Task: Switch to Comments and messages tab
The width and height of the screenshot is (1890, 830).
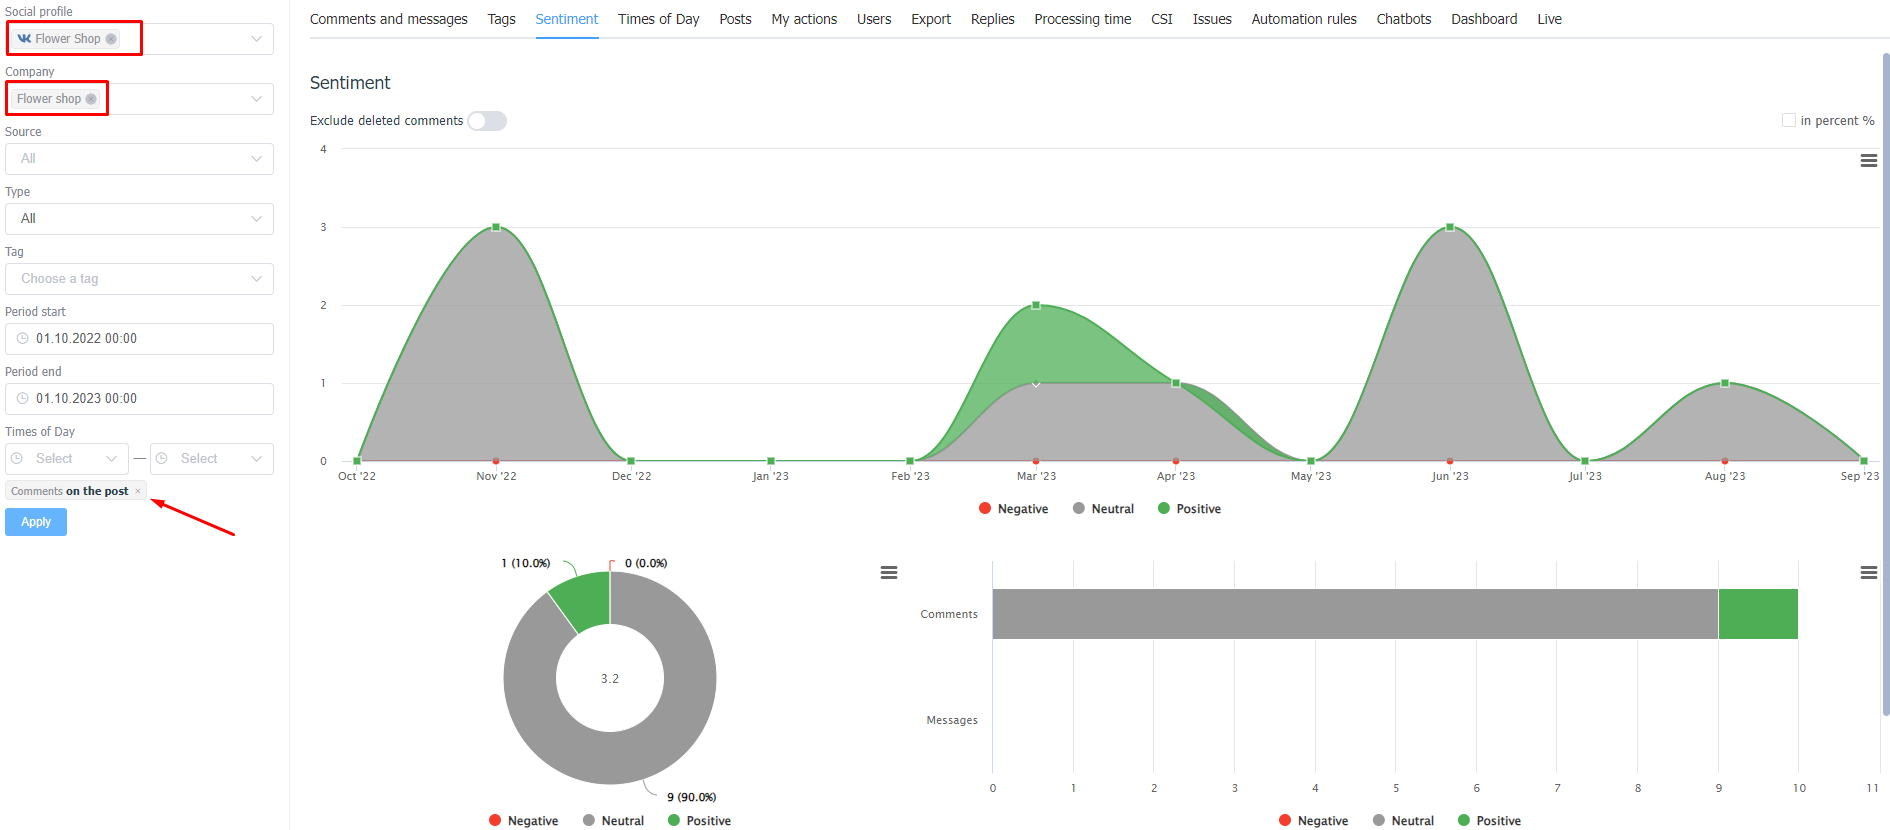Action: point(388,19)
